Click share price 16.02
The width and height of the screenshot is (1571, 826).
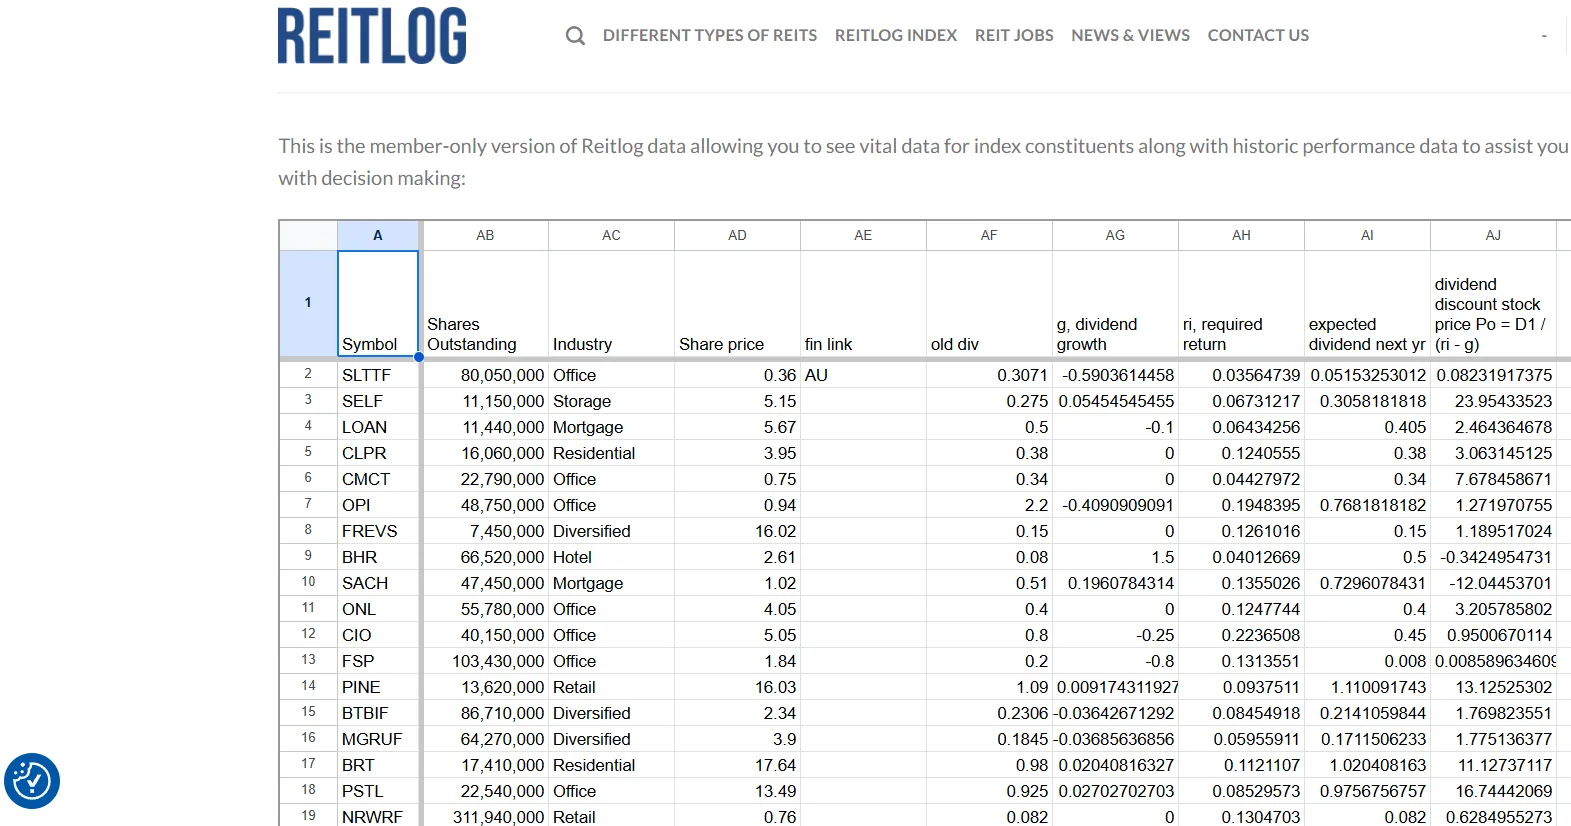737,531
